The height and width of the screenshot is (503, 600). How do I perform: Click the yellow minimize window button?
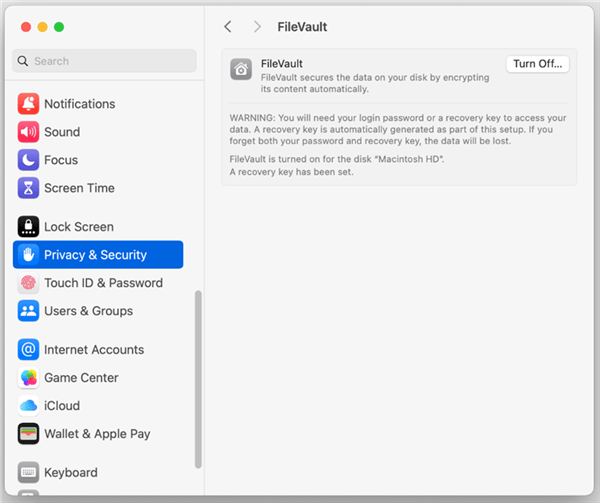pos(42,27)
